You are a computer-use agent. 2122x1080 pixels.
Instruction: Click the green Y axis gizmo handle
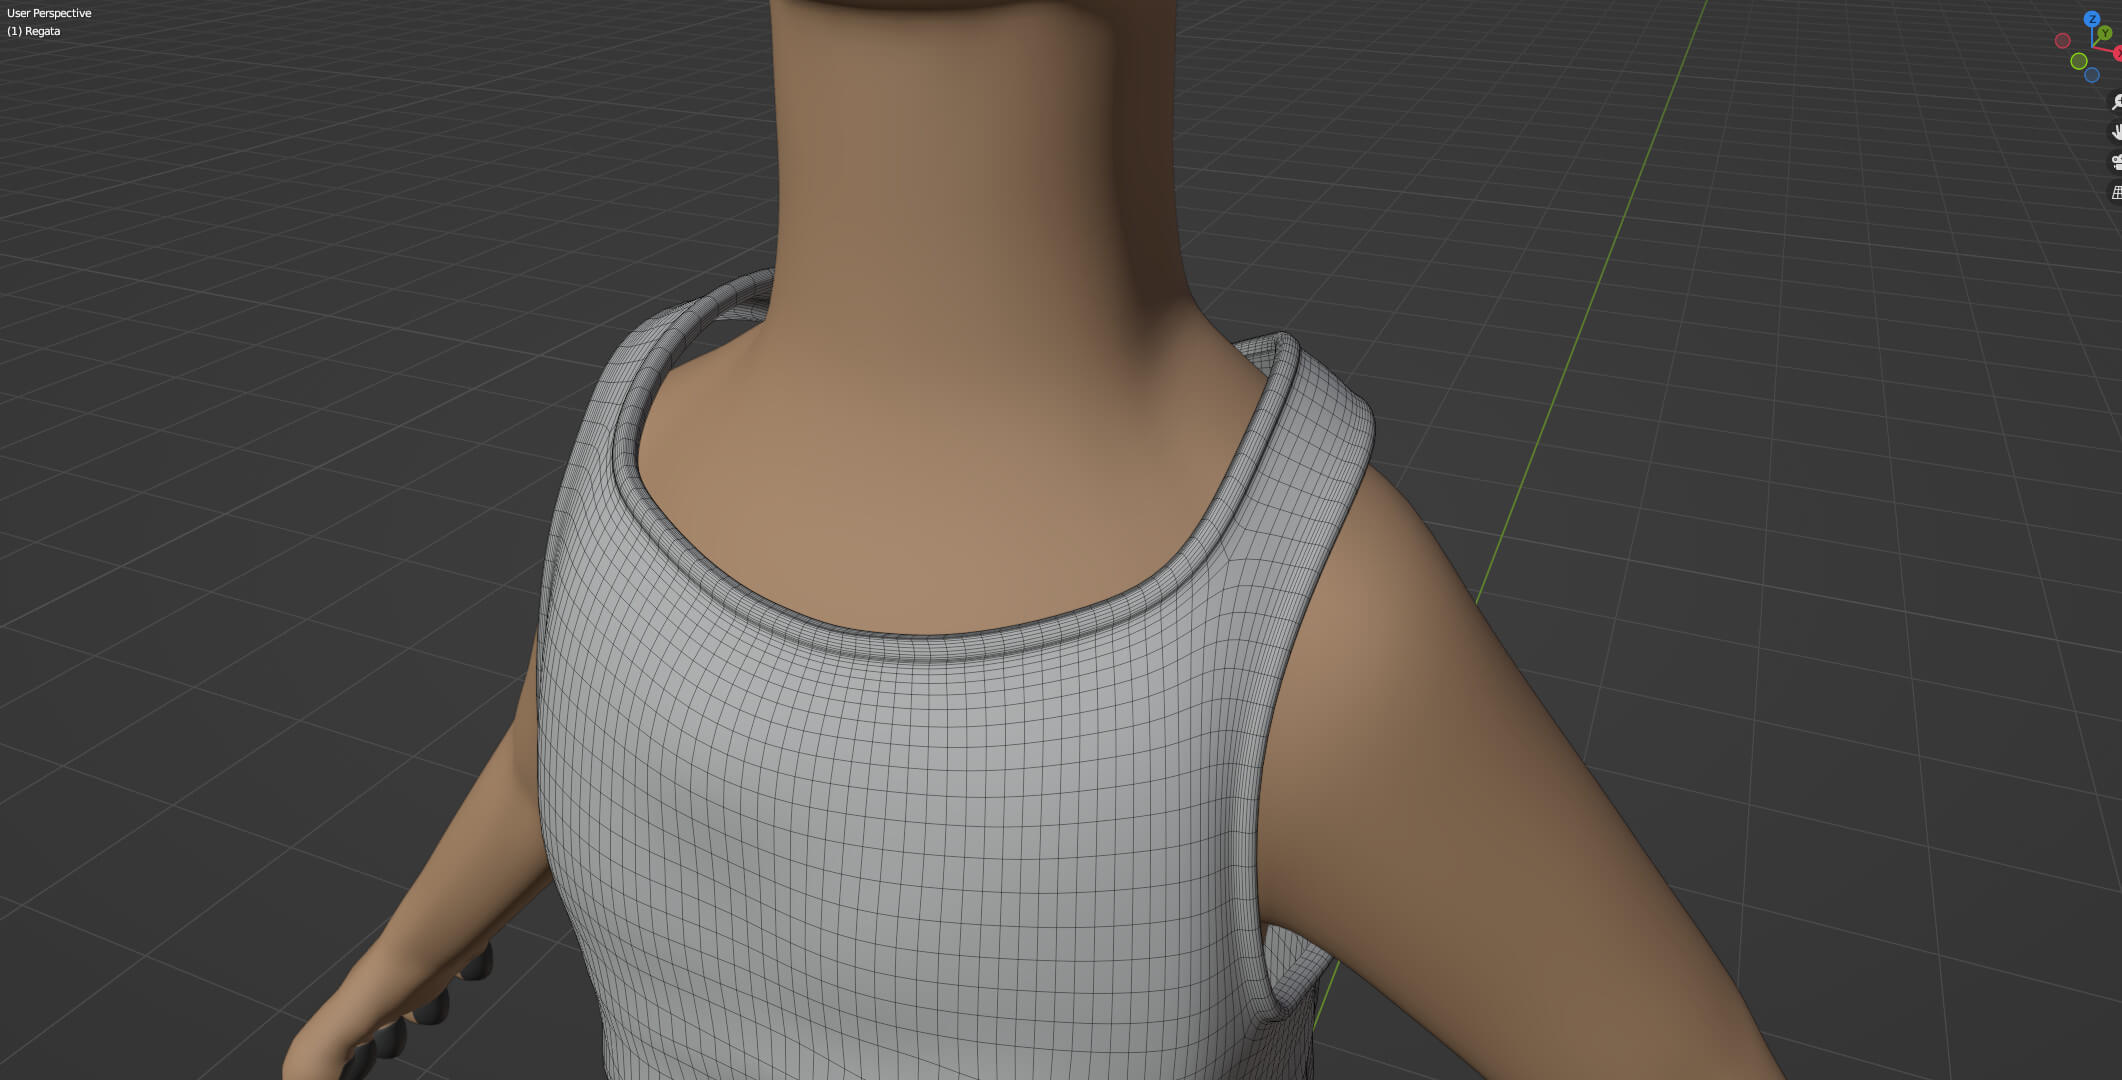2105,34
